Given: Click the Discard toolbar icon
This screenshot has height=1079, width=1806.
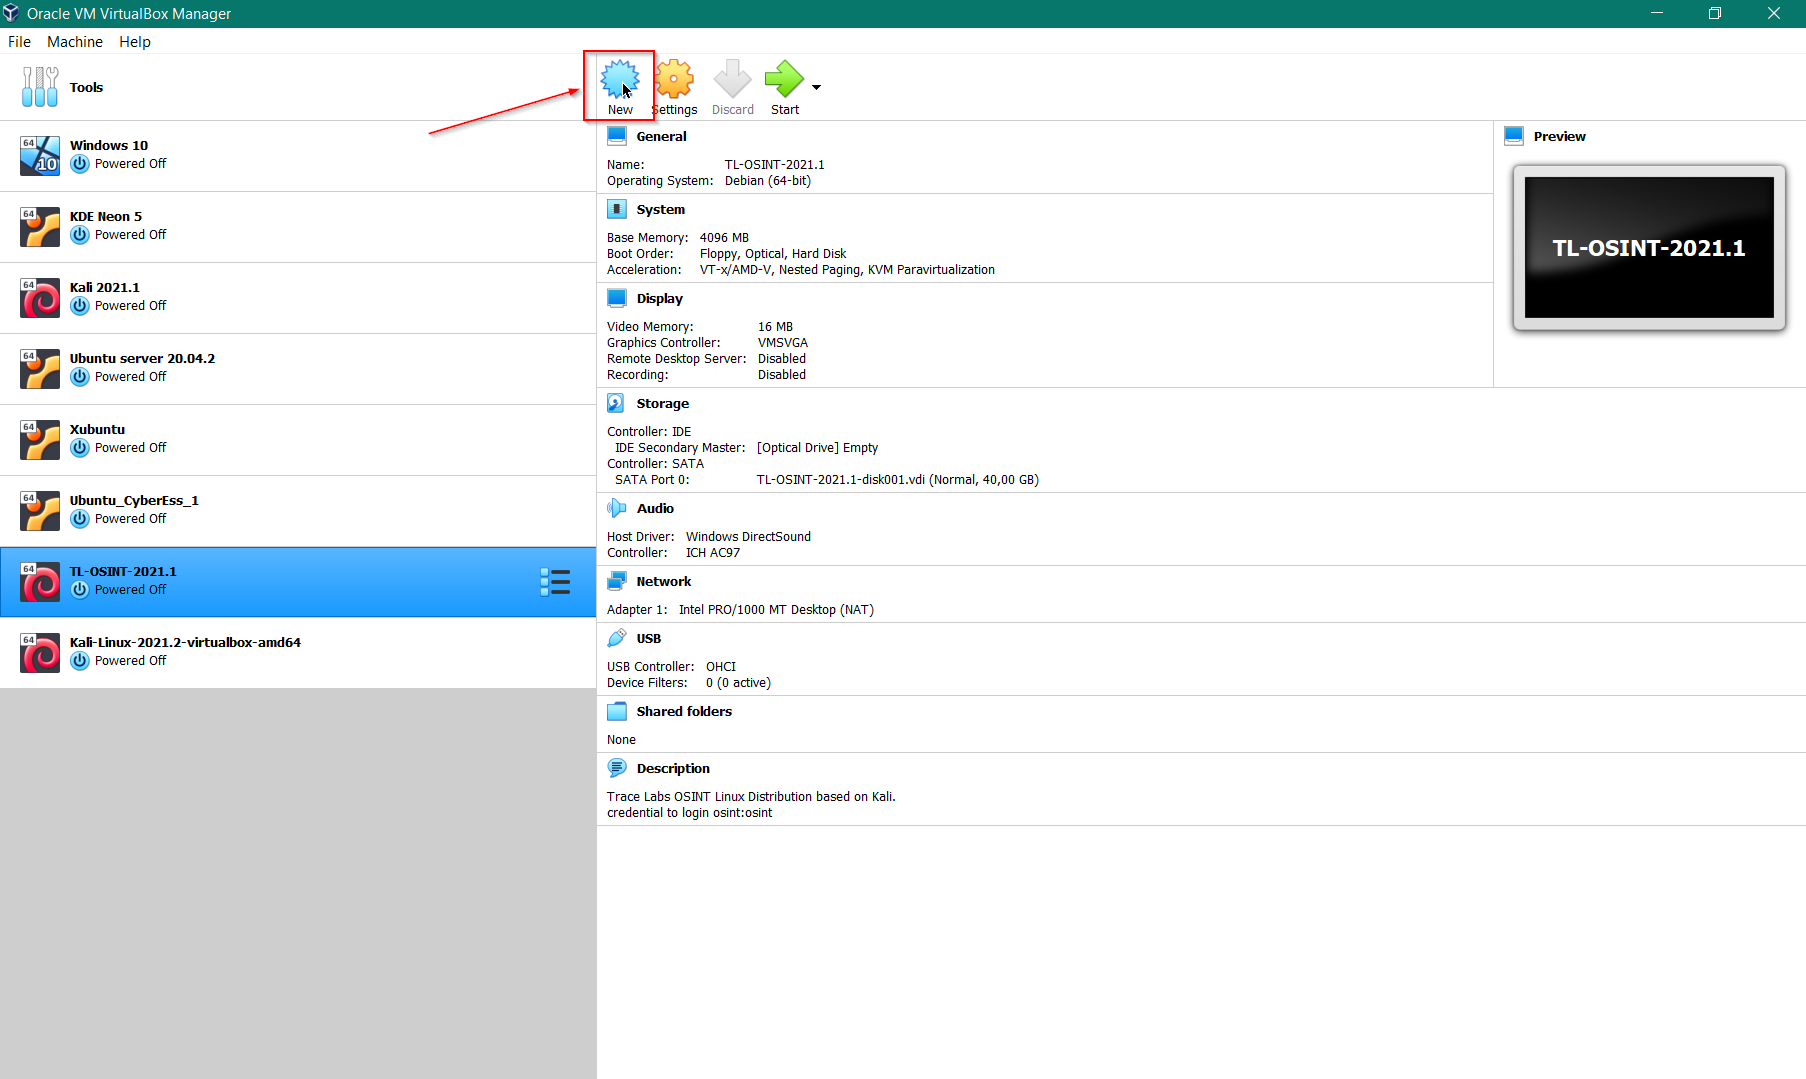Looking at the screenshot, I should click(732, 80).
